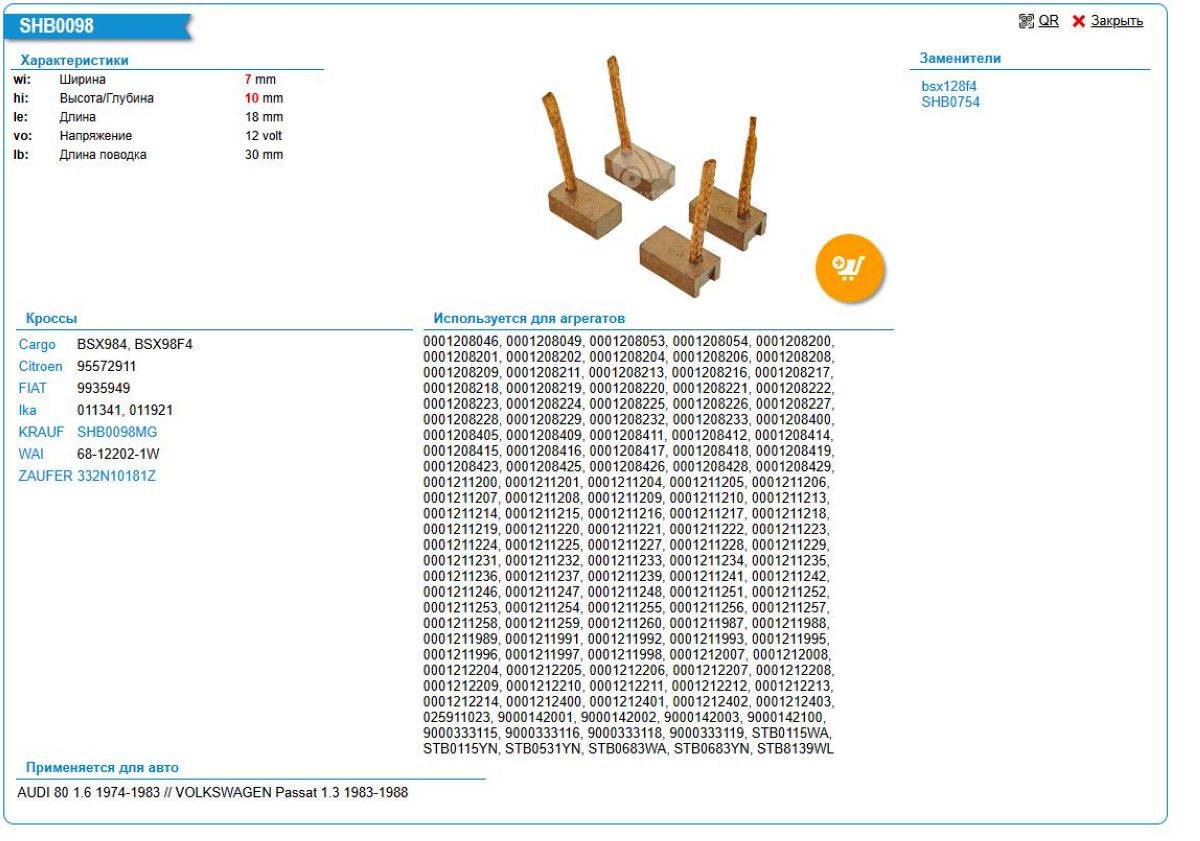Click the KRAUF brand name
1200x841 pixels.
41,432
